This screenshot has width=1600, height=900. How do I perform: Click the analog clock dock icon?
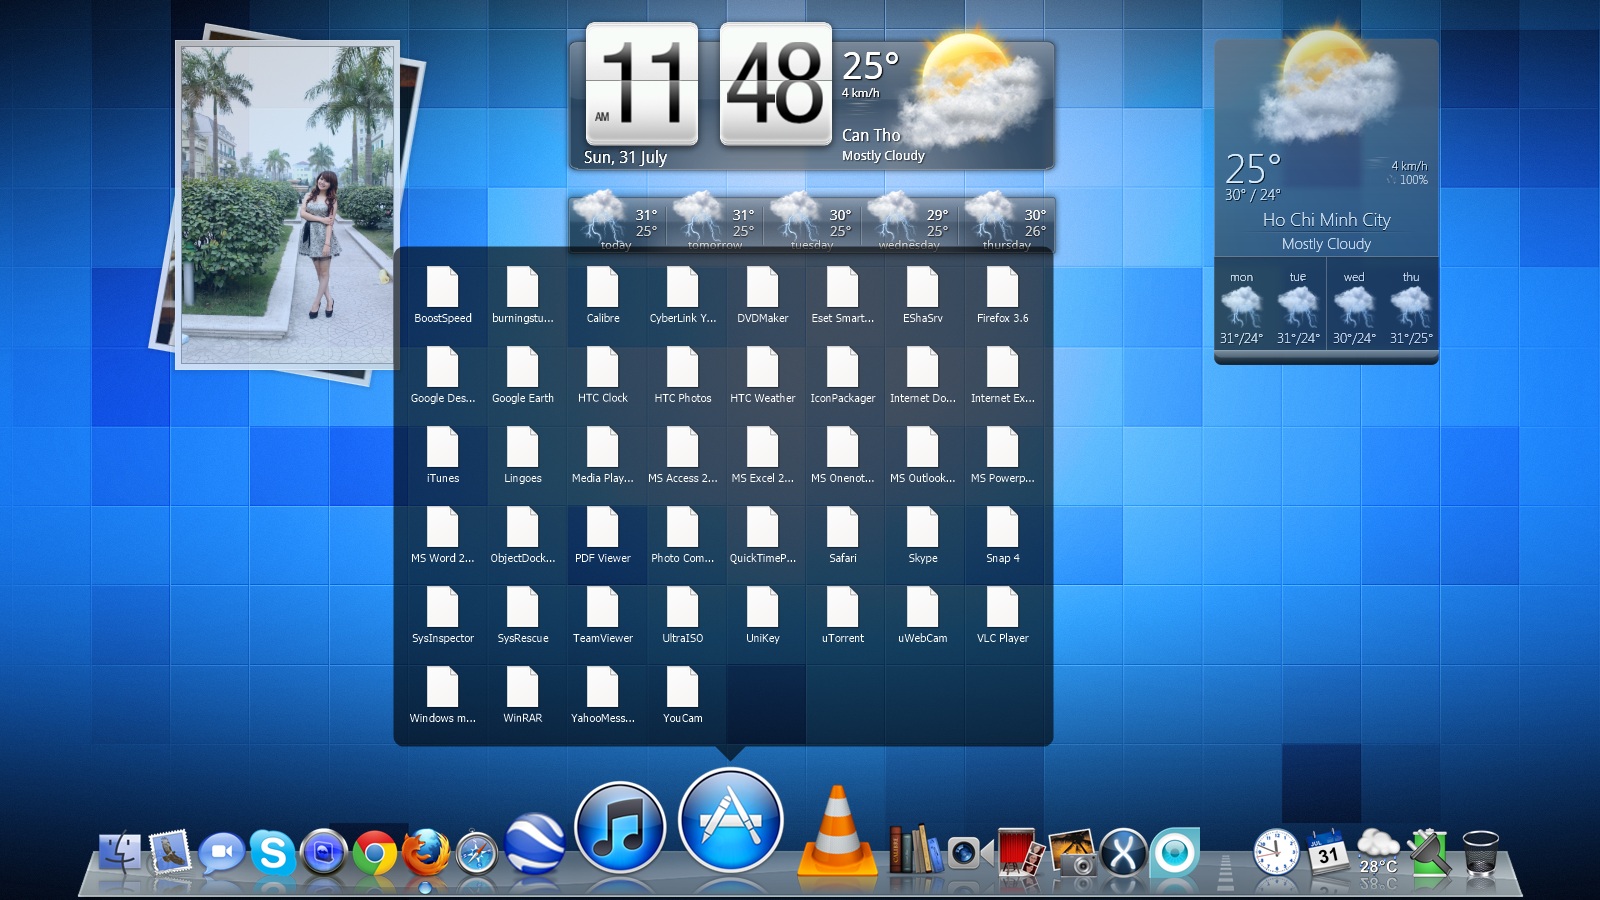[x=1277, y=854]
